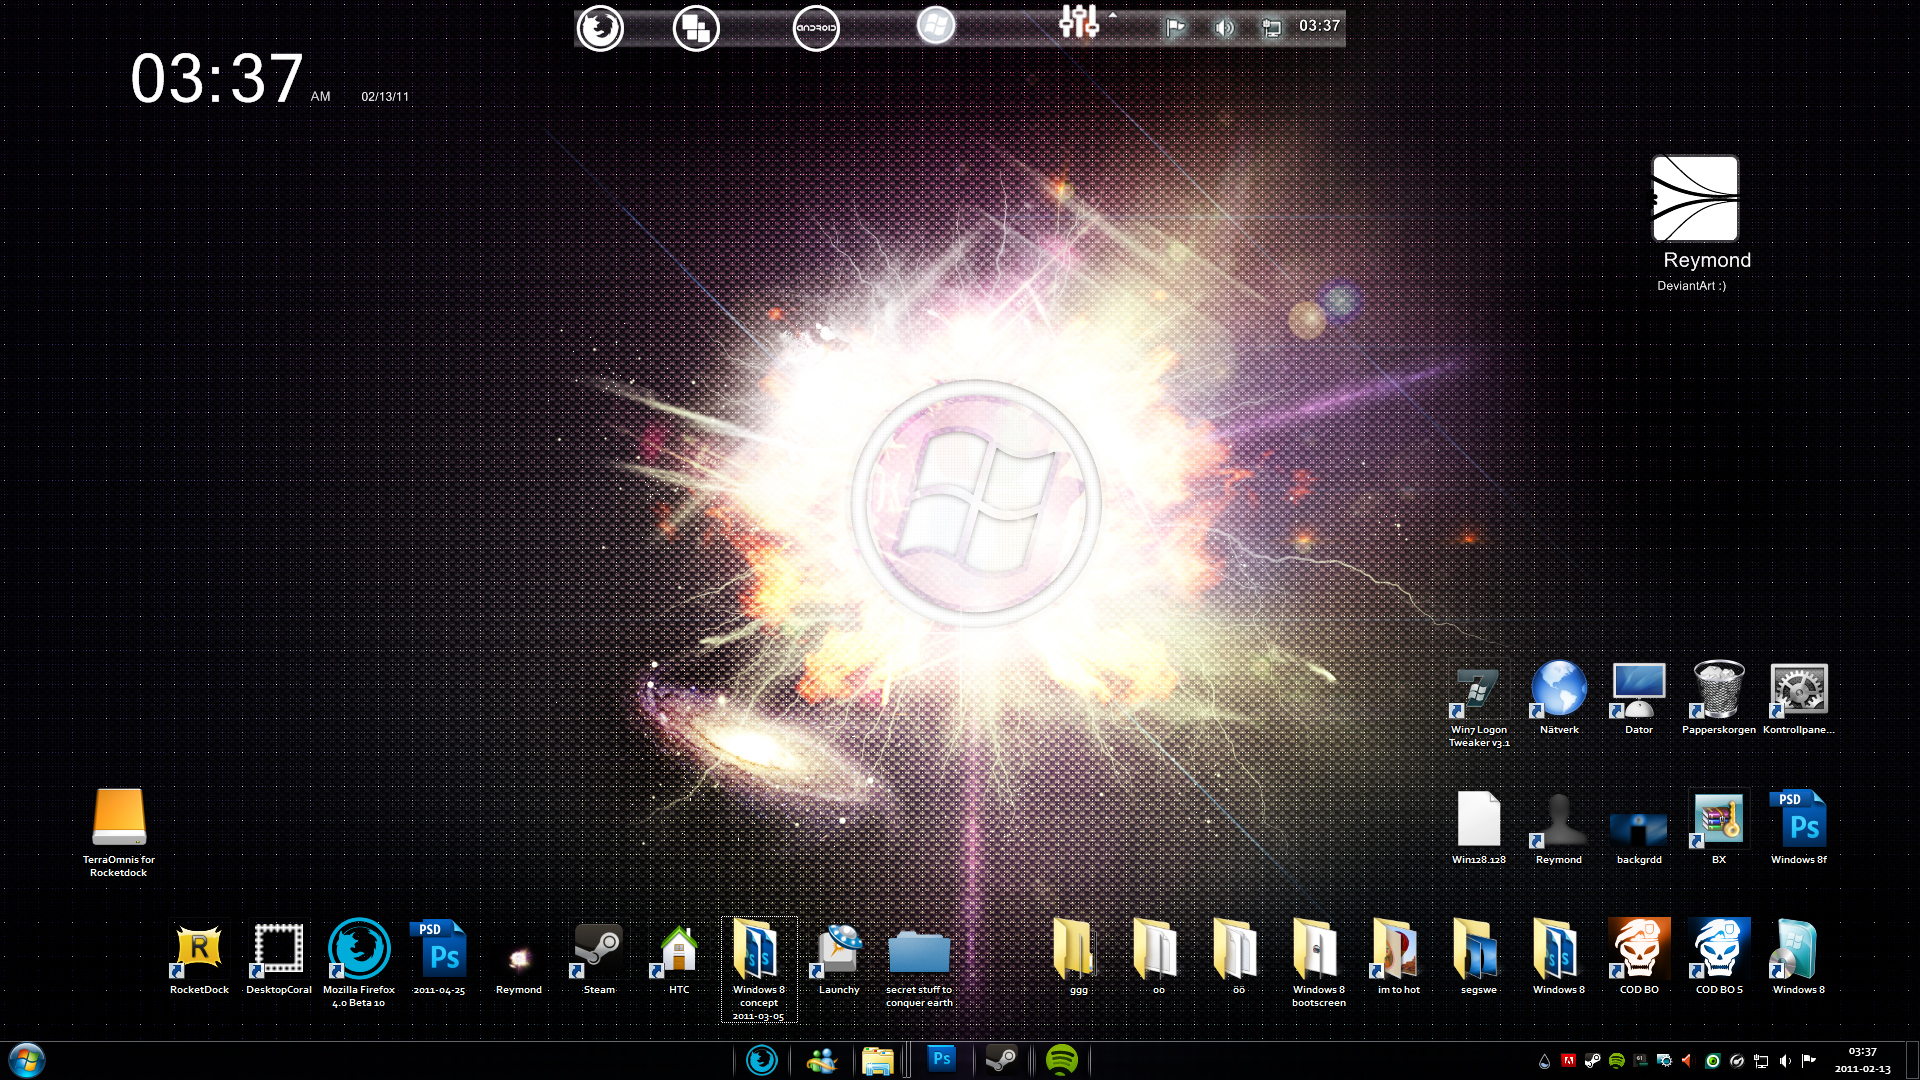Open the Reymond user silhouette shortcut
Viewport: 1920px width, 1080px height.
click(x=1559, y=820)
